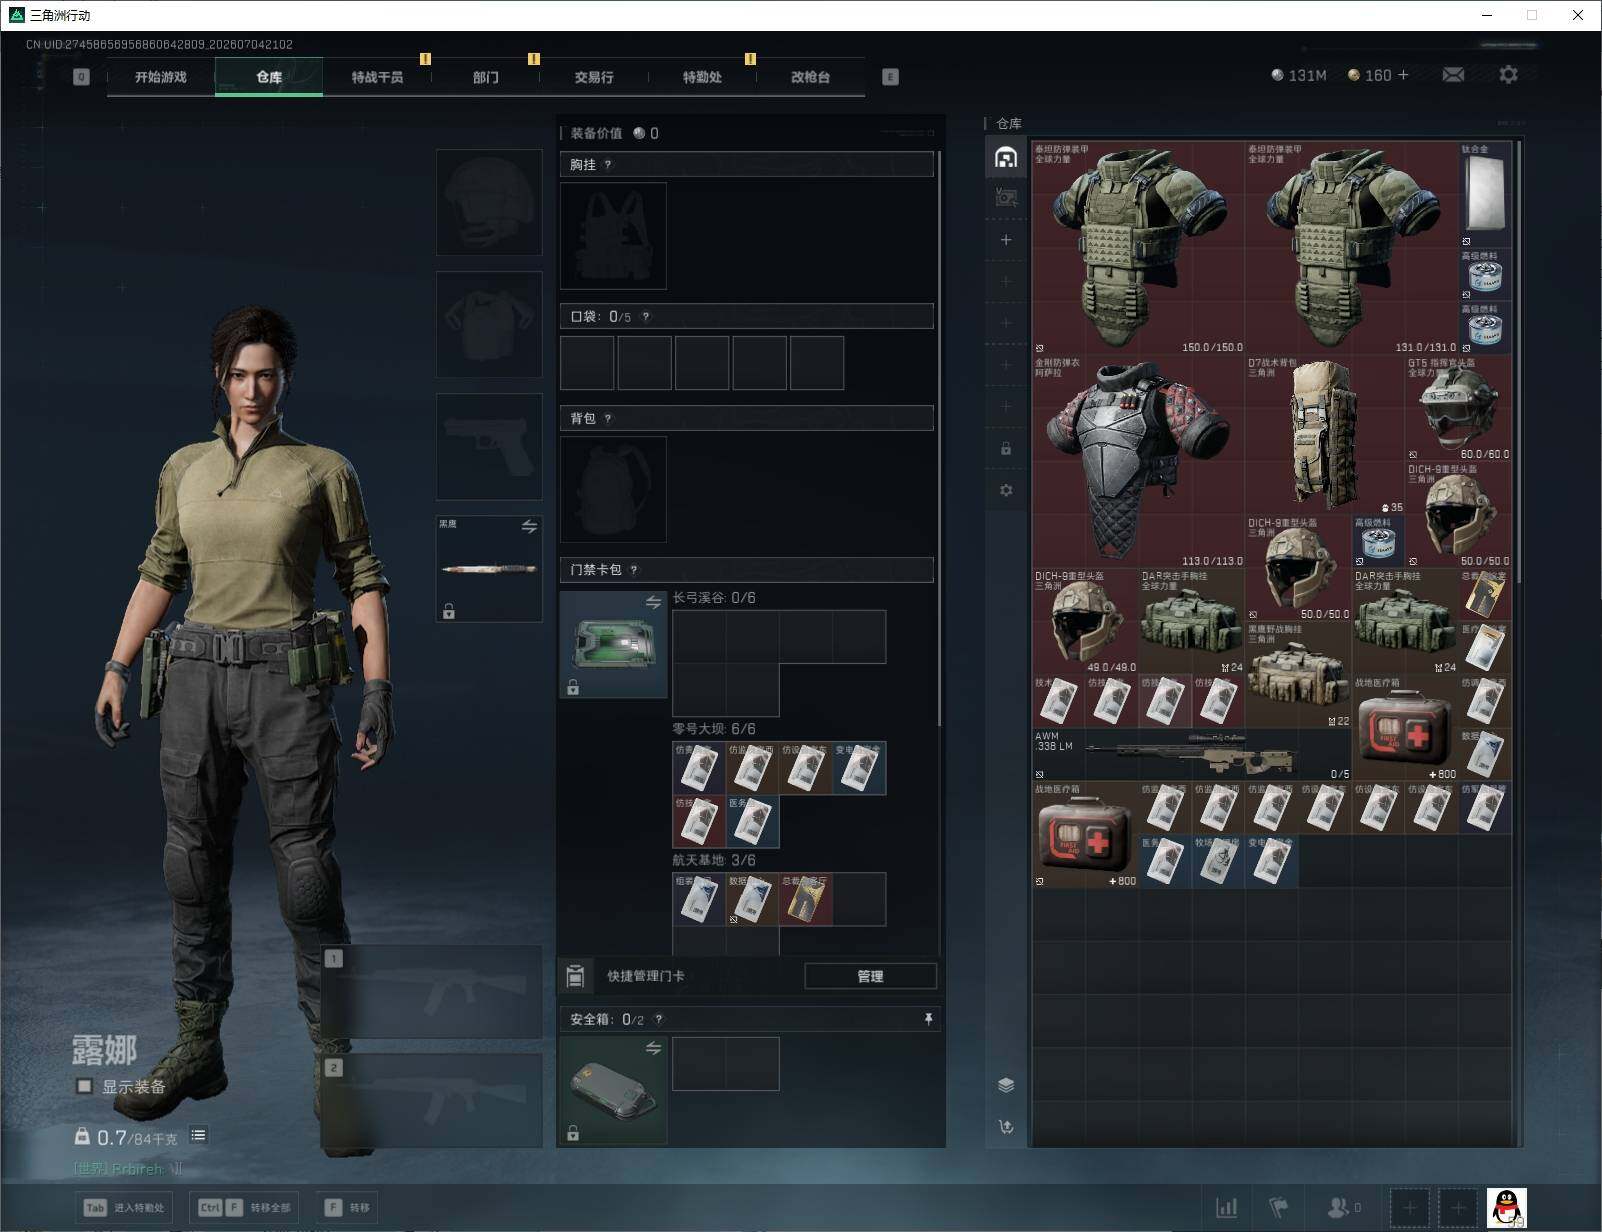Click the stack layers icon in warehouse sidebar
This screenshot has height=1232, width=1602.
pos(1006,1085)
